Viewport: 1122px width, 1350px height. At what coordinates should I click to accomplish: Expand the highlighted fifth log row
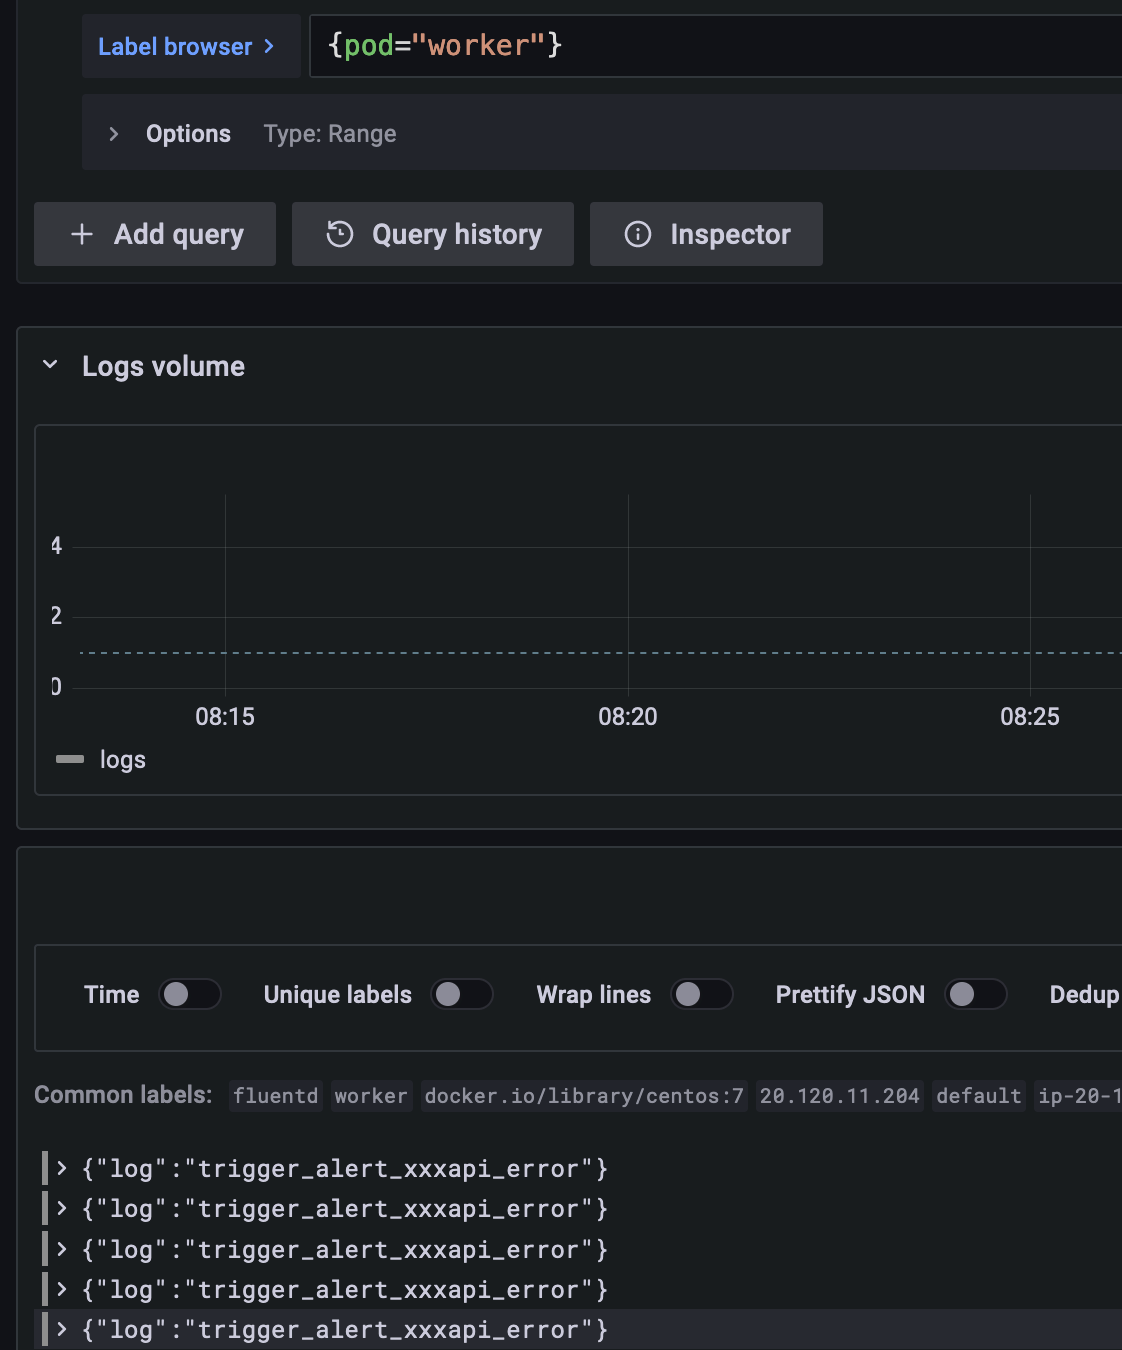pyautogui.click(x=62, y=1329)
